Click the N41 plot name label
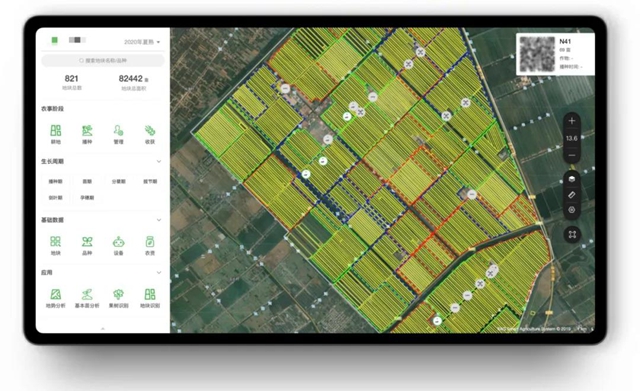The width and height of the screenshot is (640, 391). 565,42
